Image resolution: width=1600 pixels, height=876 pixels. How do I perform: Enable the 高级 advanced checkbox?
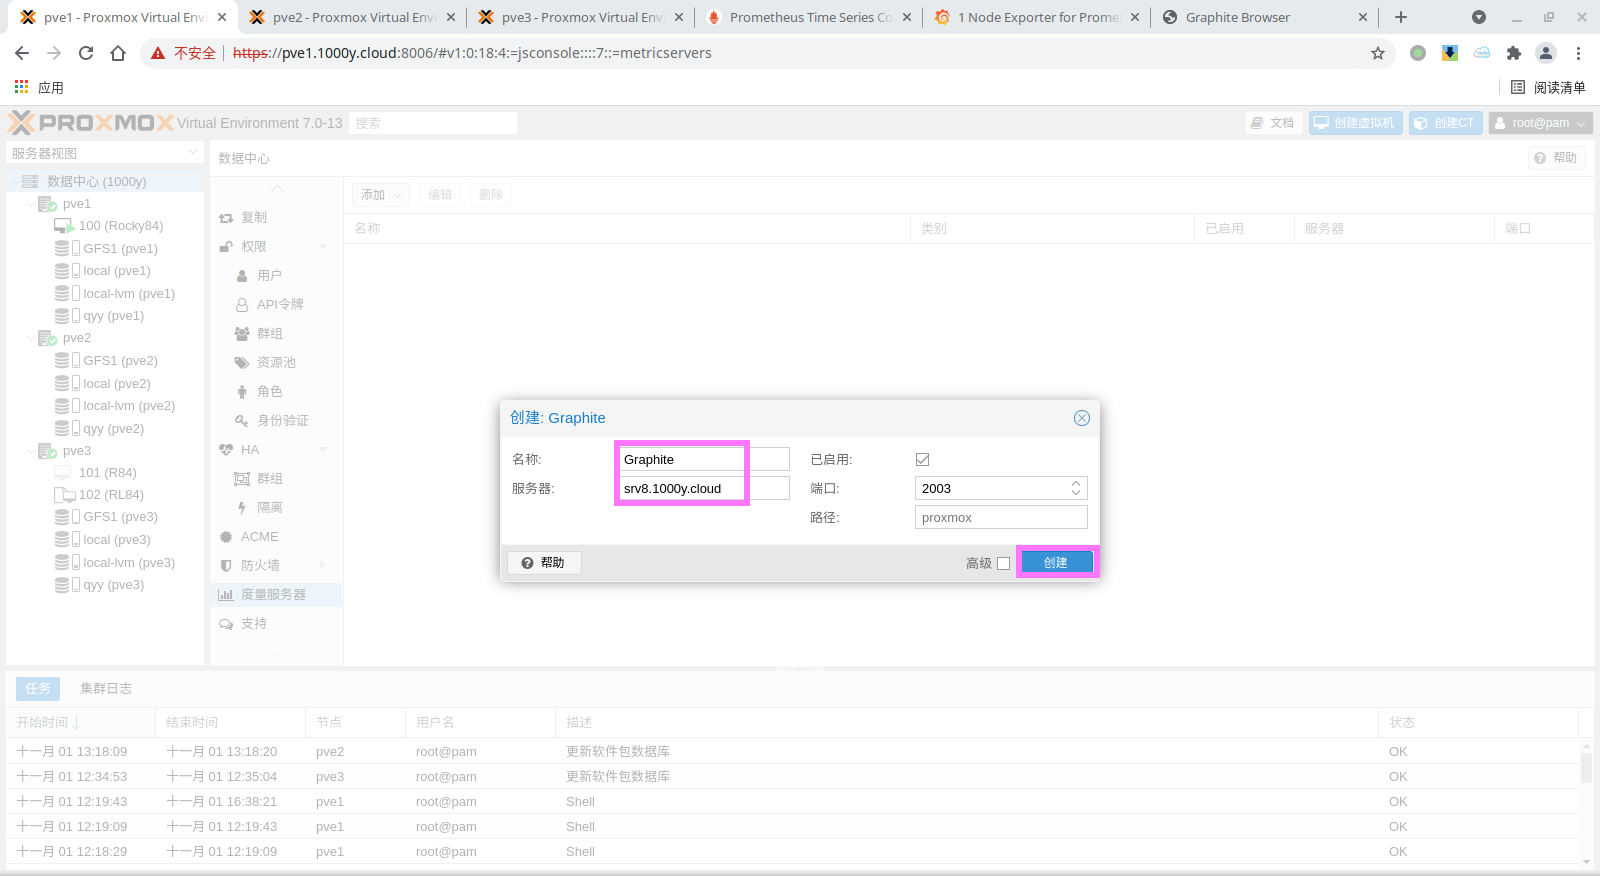1003,563
